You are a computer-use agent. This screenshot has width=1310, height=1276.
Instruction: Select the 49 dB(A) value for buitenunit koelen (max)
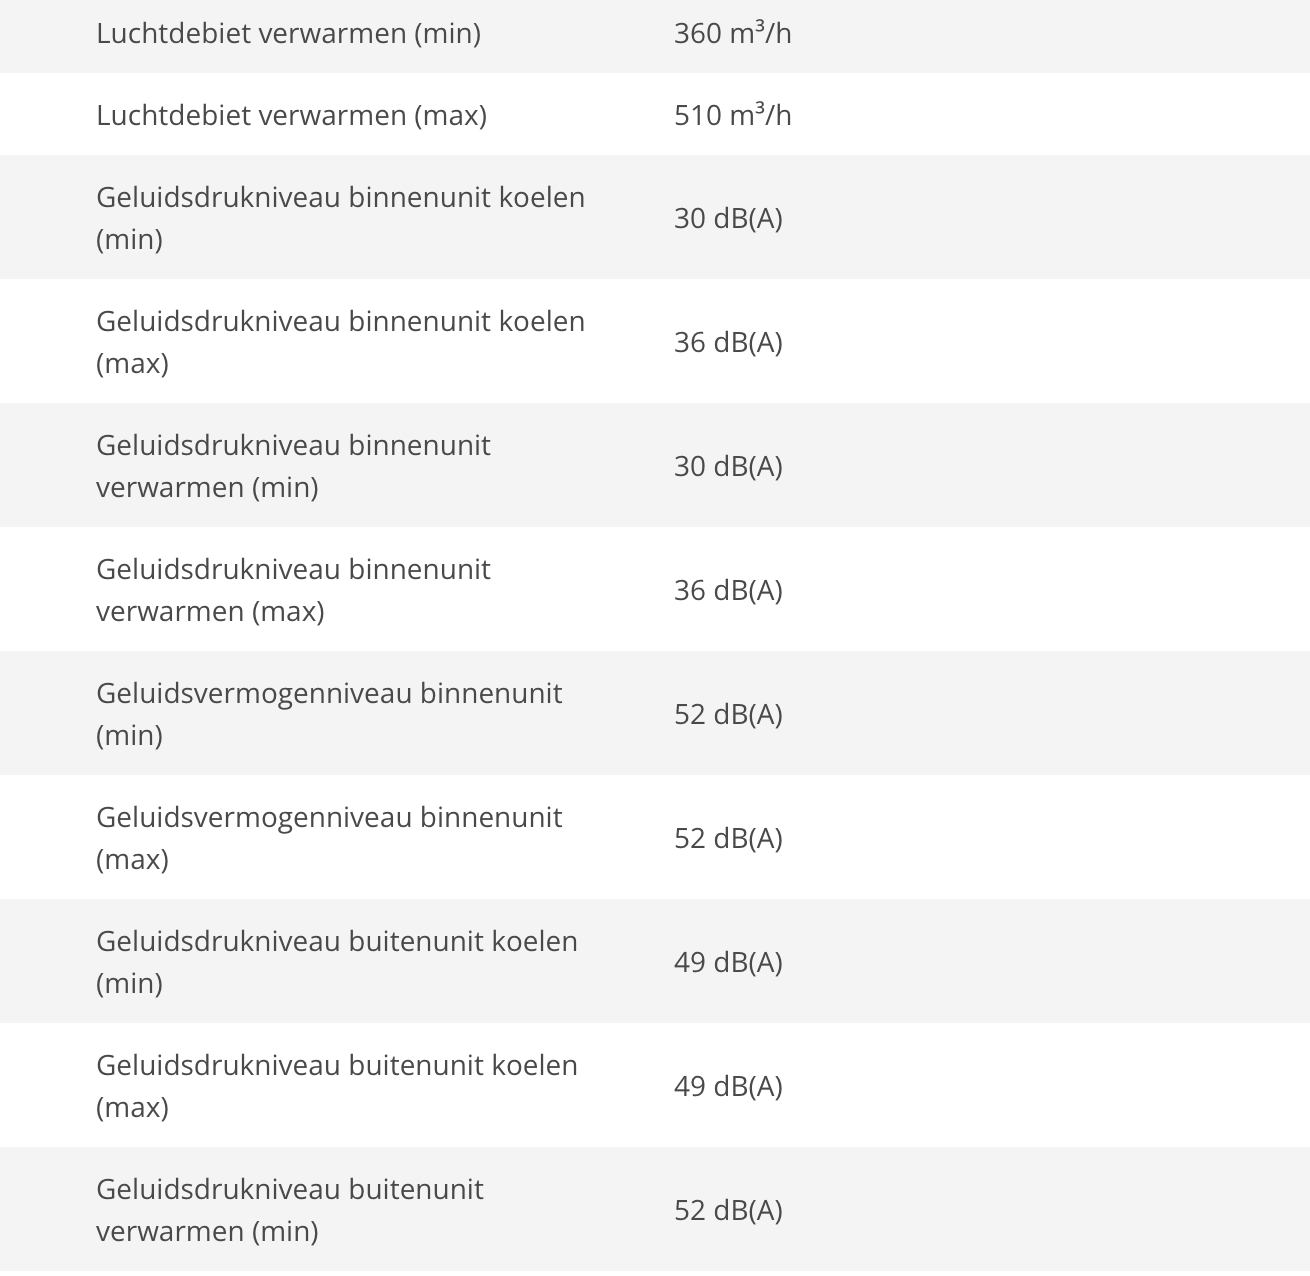(x=728, y=1086)
